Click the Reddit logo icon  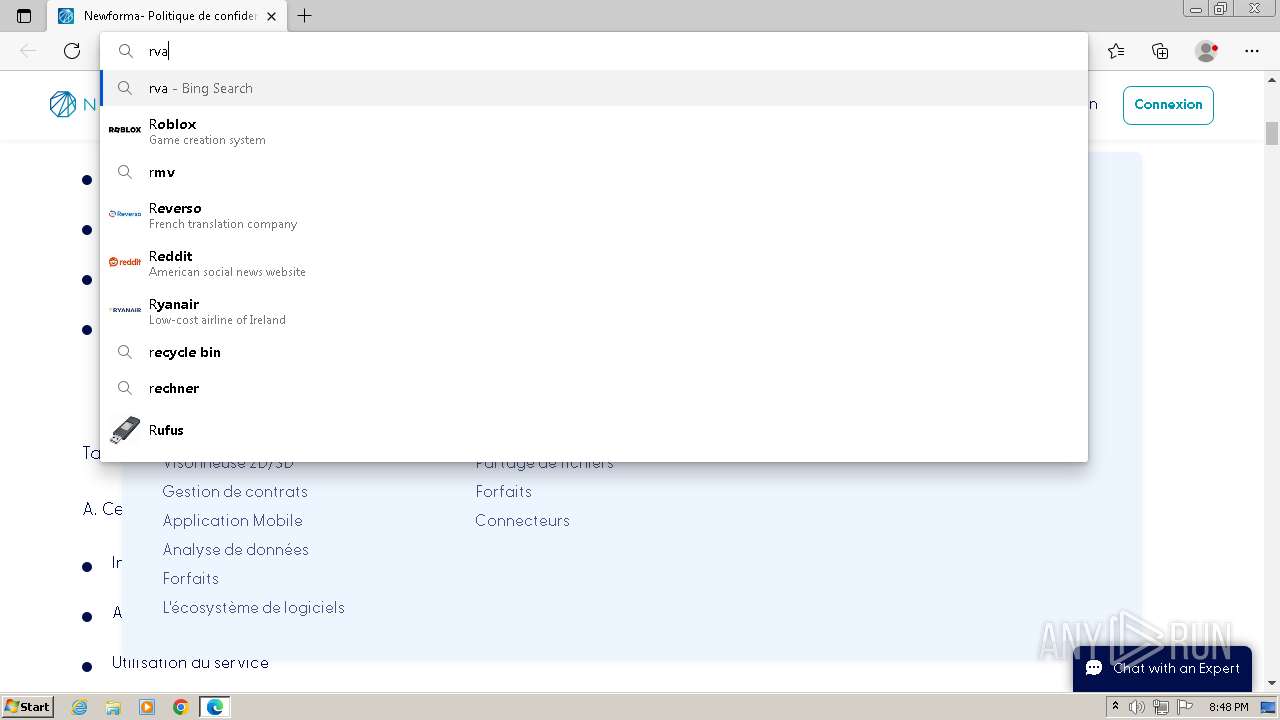[125, 262]
